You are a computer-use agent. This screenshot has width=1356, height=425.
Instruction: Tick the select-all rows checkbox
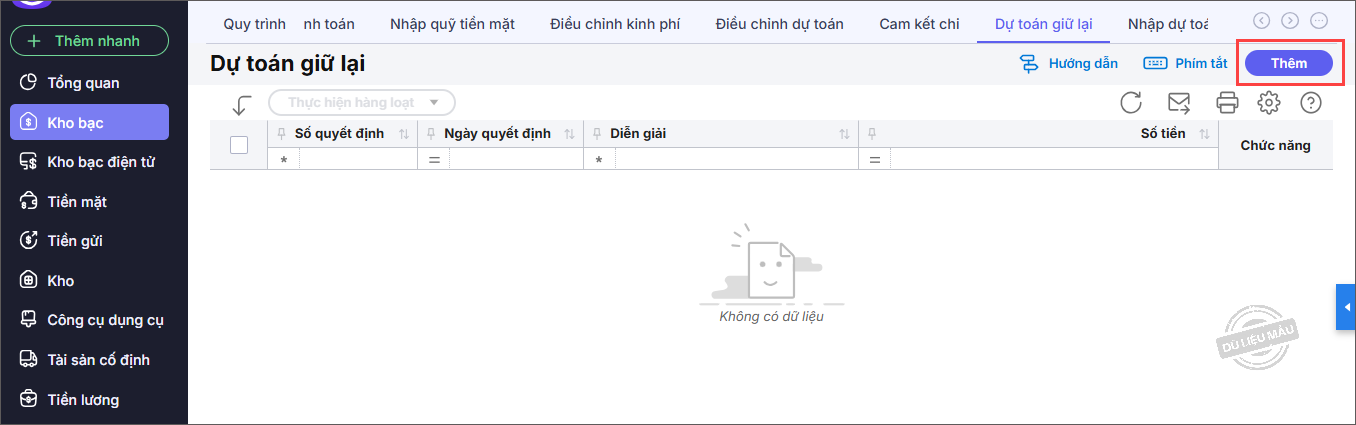pyautogui.click(x=239, y=145)
